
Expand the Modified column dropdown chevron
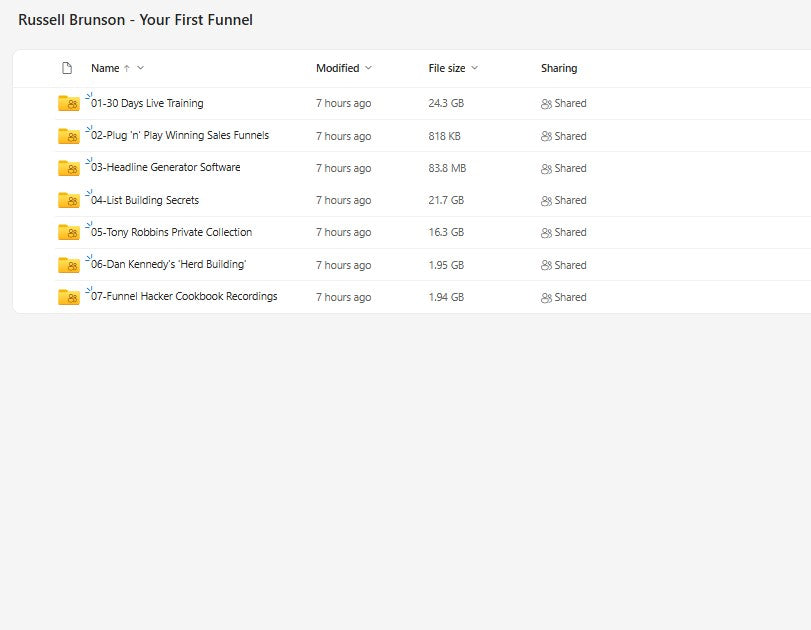[x=368, y=68]
